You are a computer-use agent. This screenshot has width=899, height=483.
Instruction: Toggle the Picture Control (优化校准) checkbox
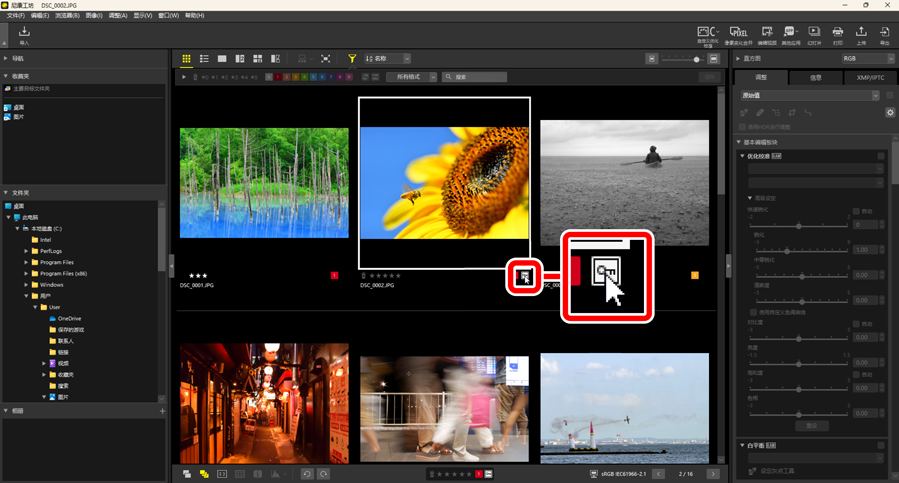[881, 156]
